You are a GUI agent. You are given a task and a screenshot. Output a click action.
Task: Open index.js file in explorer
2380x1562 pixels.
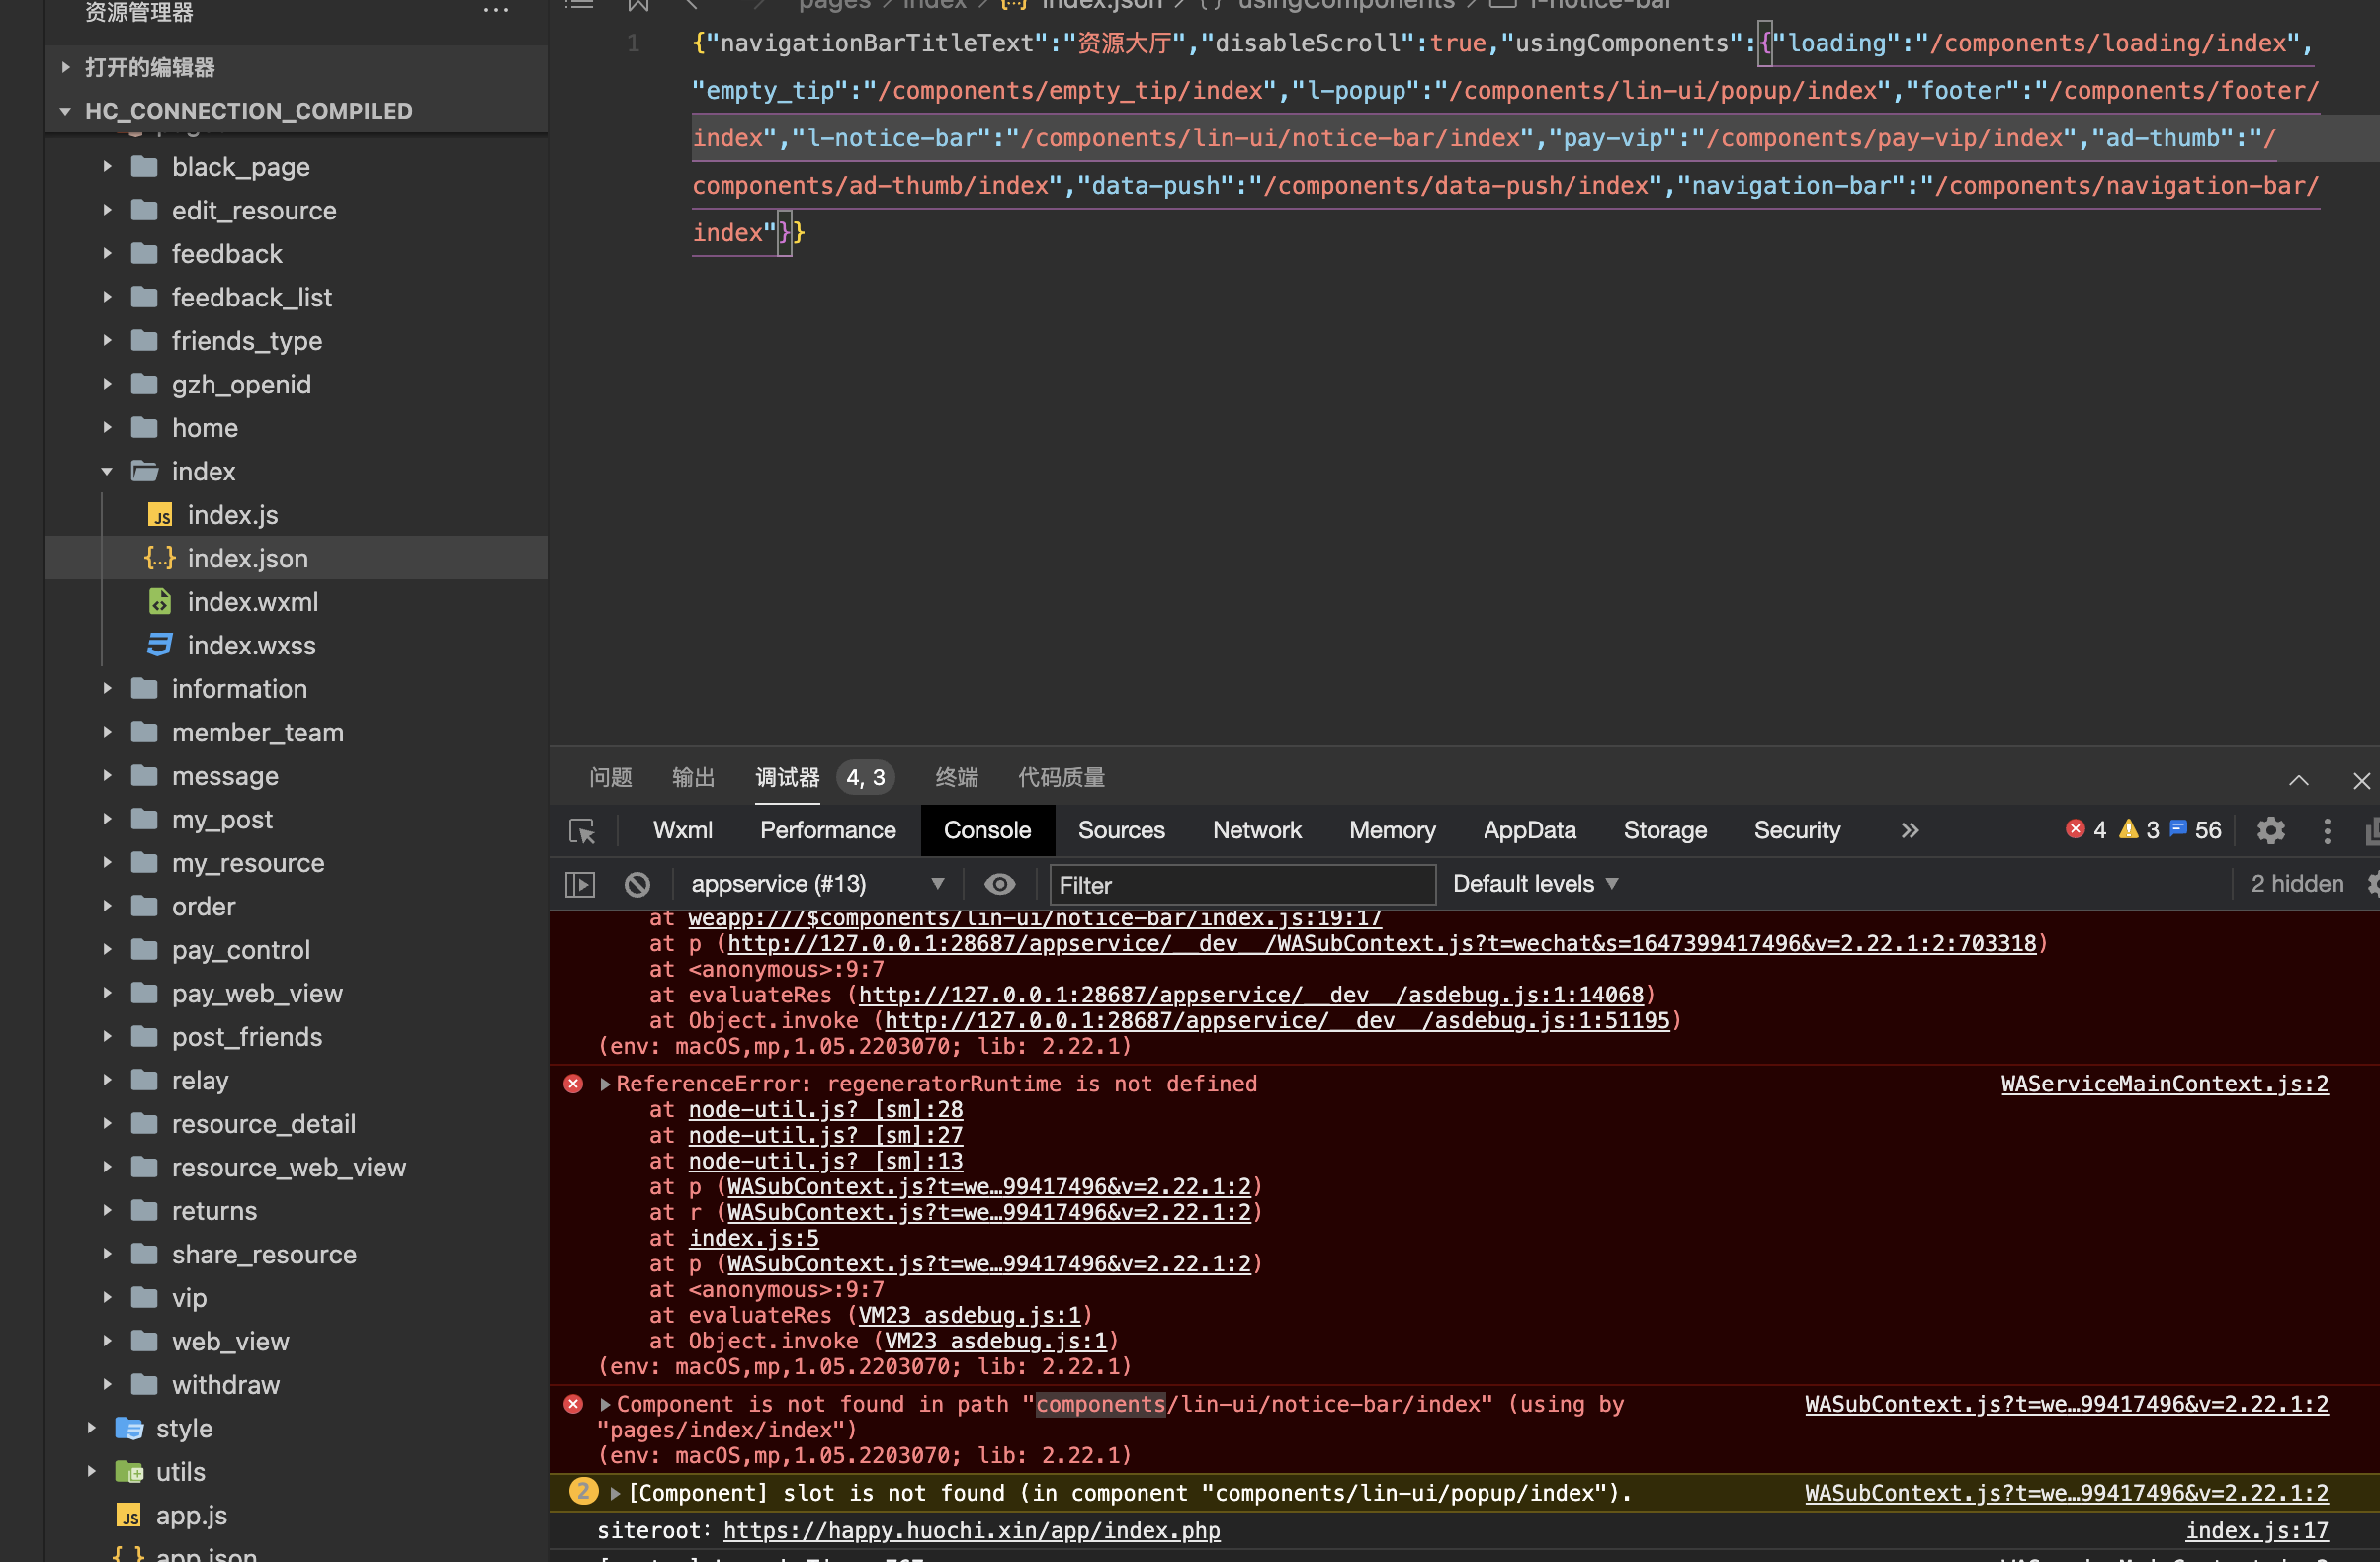232,515
